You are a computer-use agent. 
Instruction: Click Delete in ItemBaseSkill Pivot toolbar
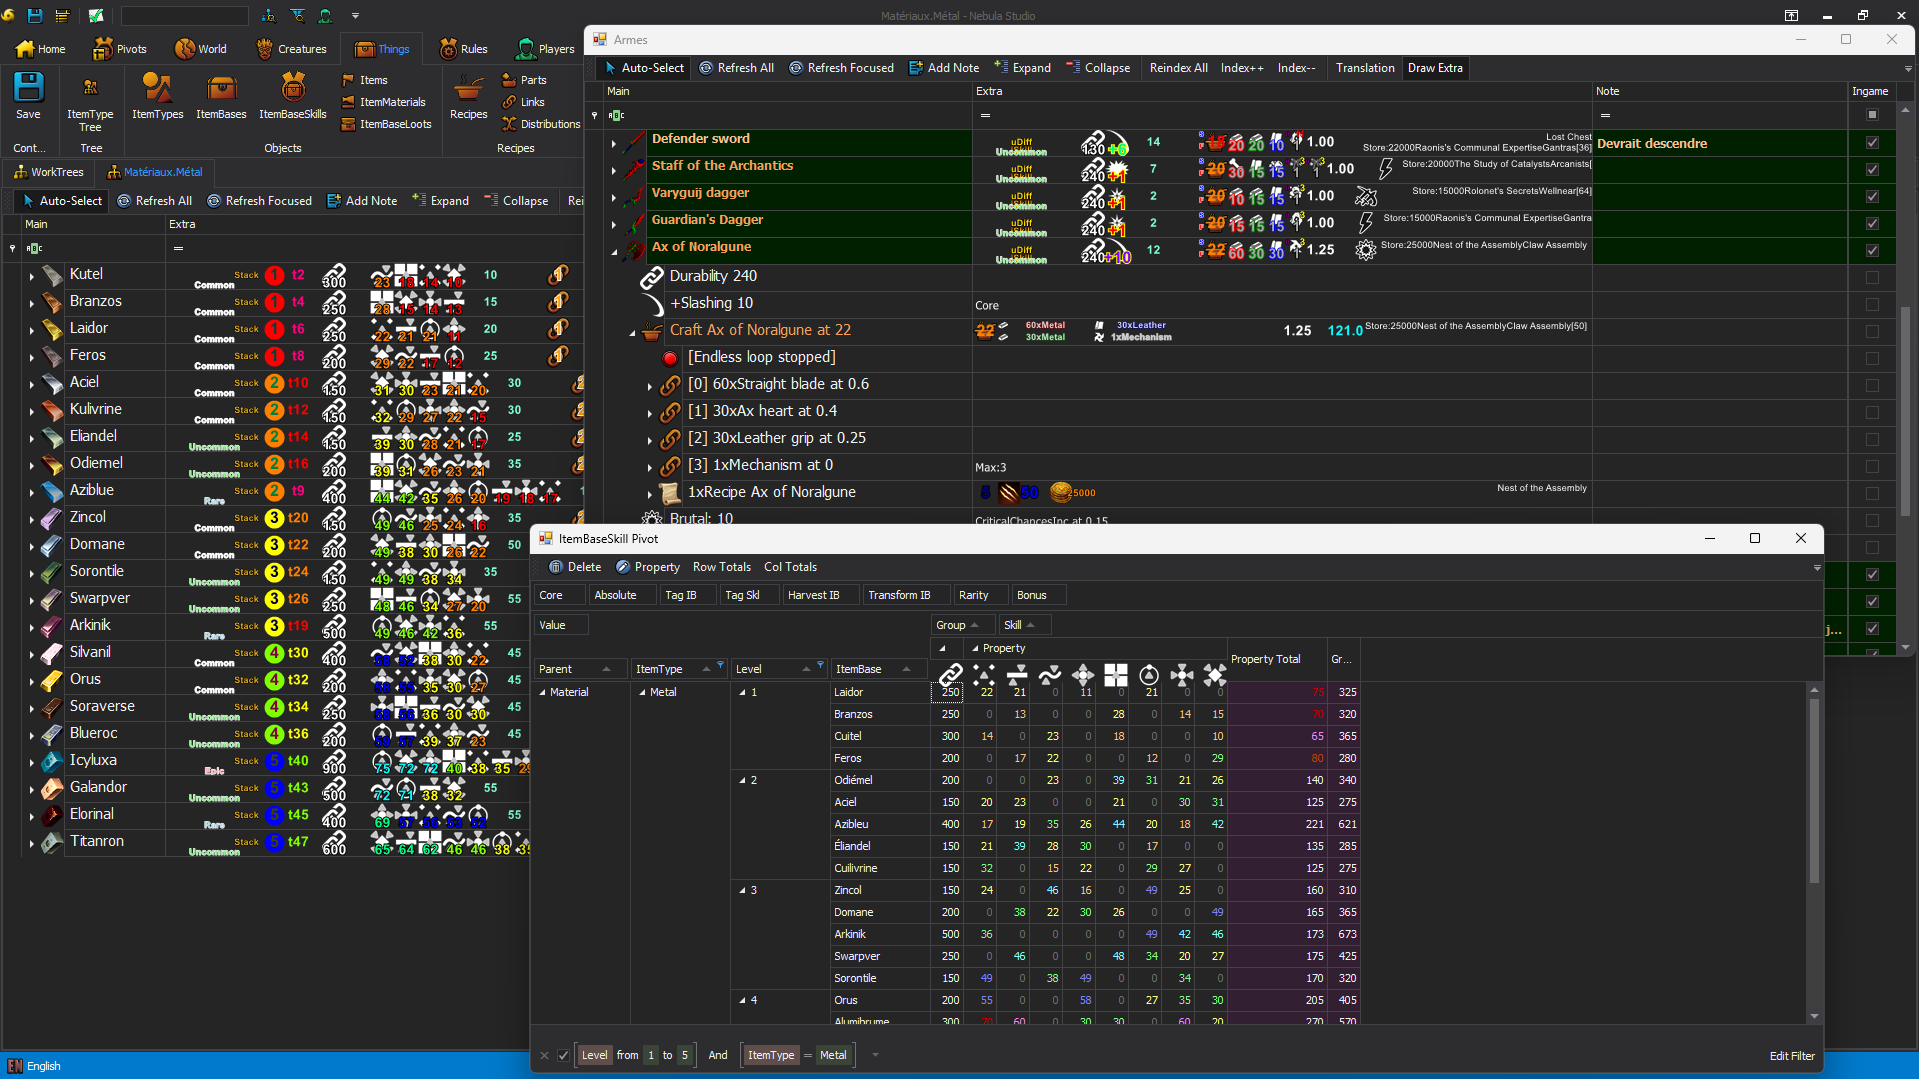click(x=575, y=567)
